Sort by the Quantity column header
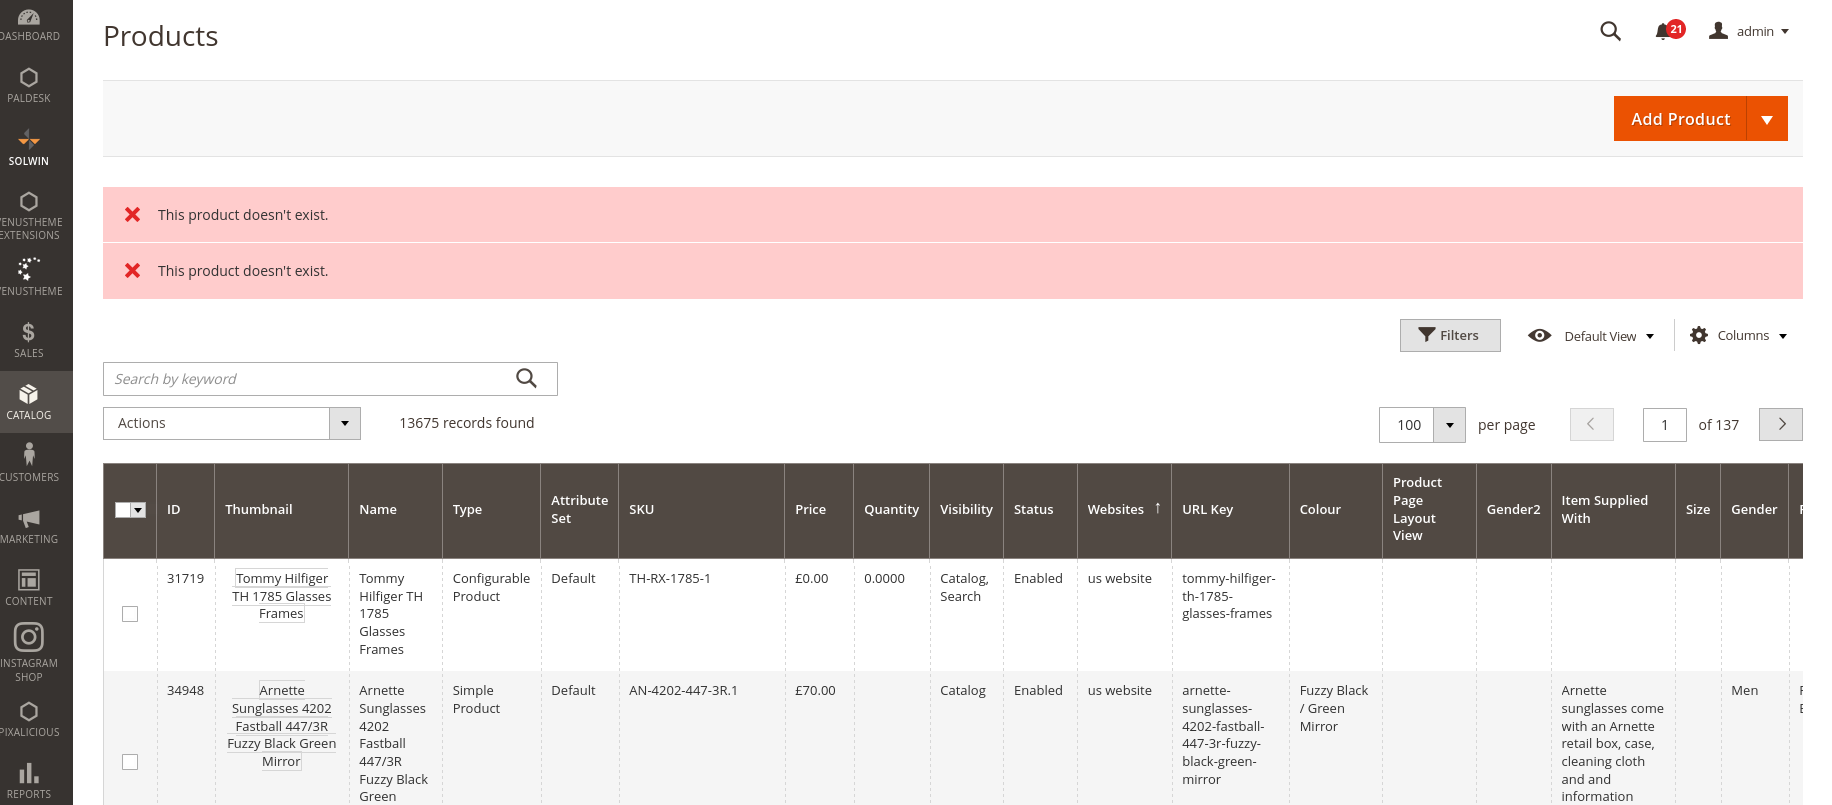 [891, 510]
